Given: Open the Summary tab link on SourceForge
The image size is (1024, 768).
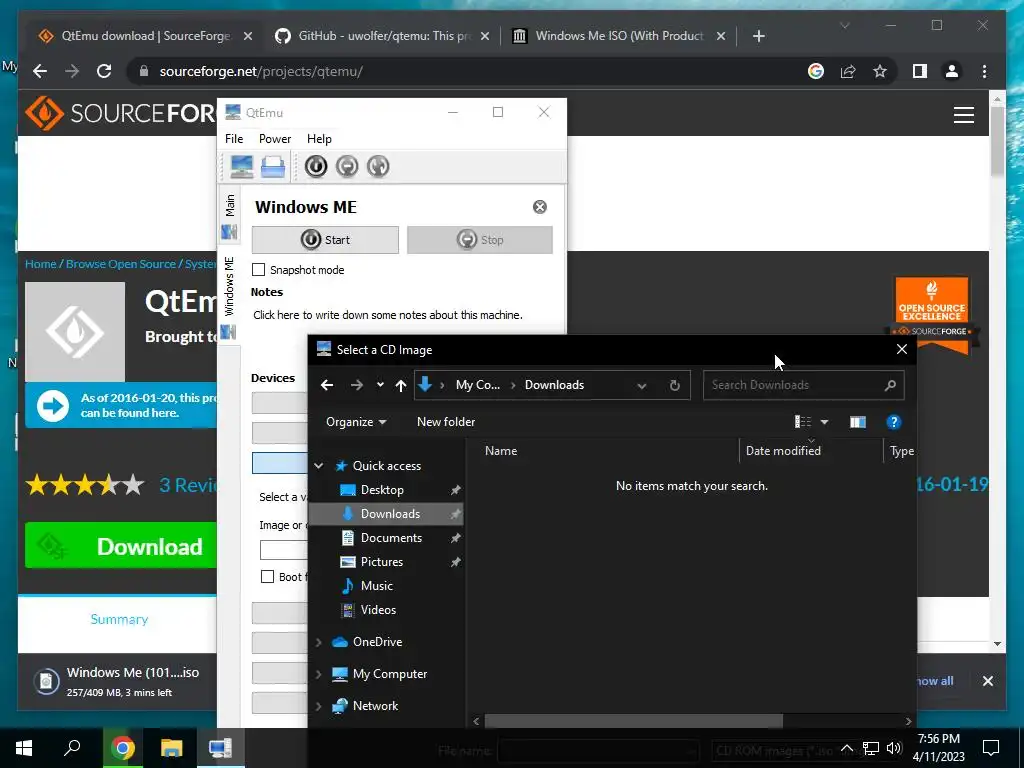Looking at the screenshot, I should tap(119, 619).
